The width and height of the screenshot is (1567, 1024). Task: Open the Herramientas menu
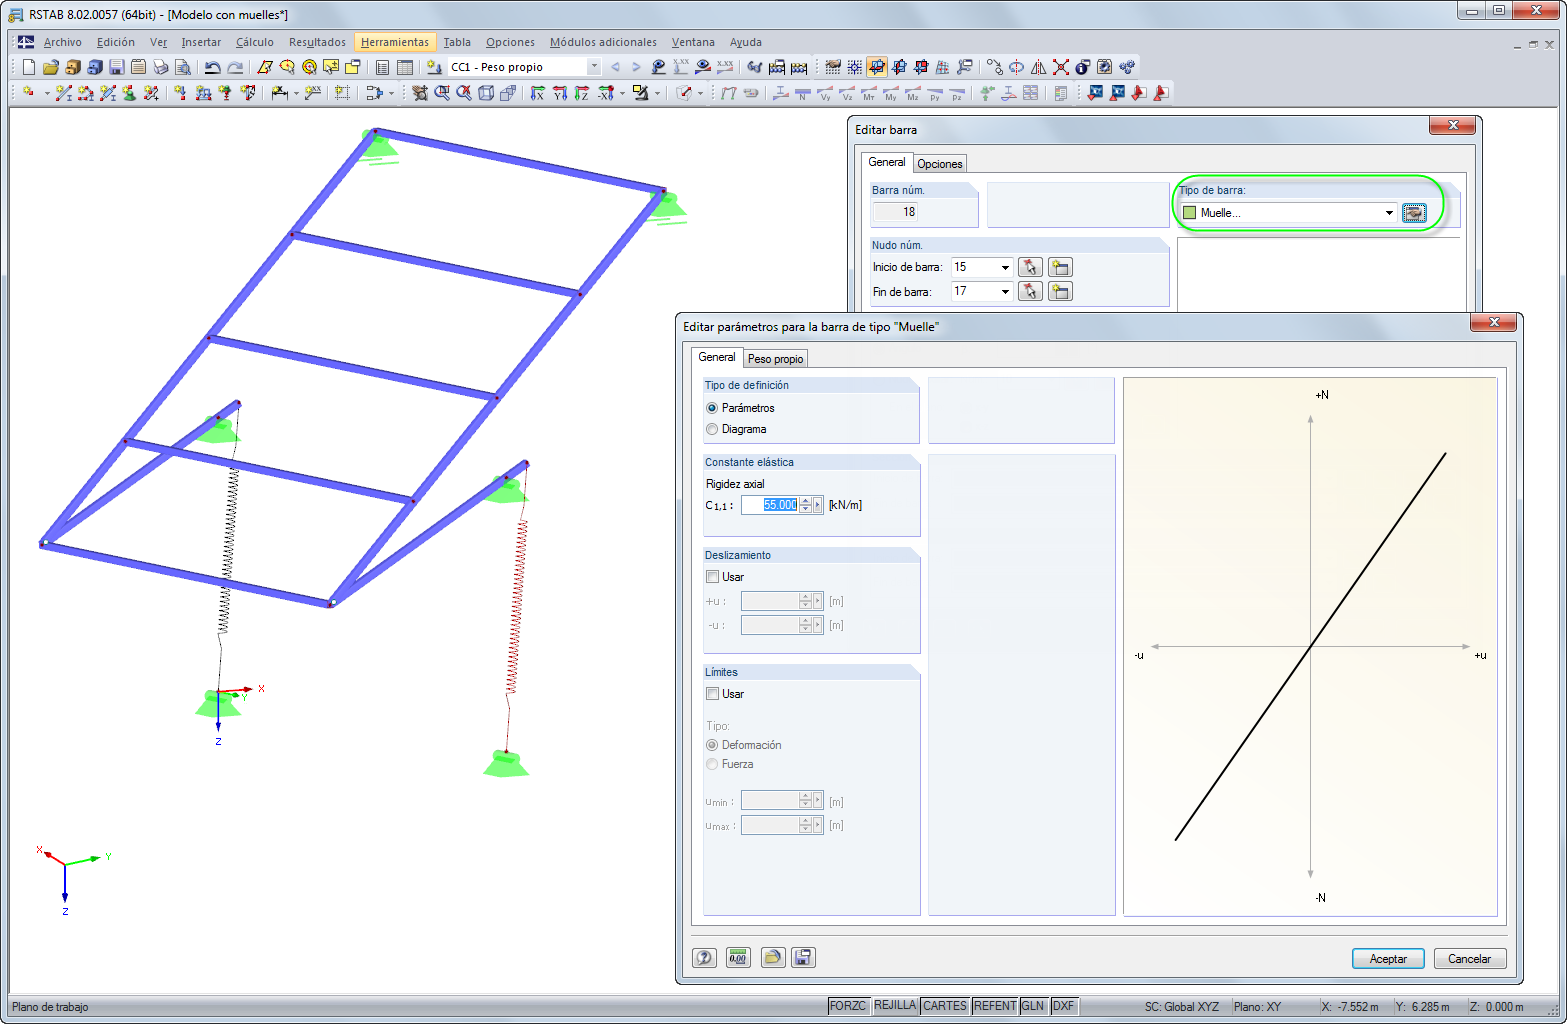pos(395,42)
